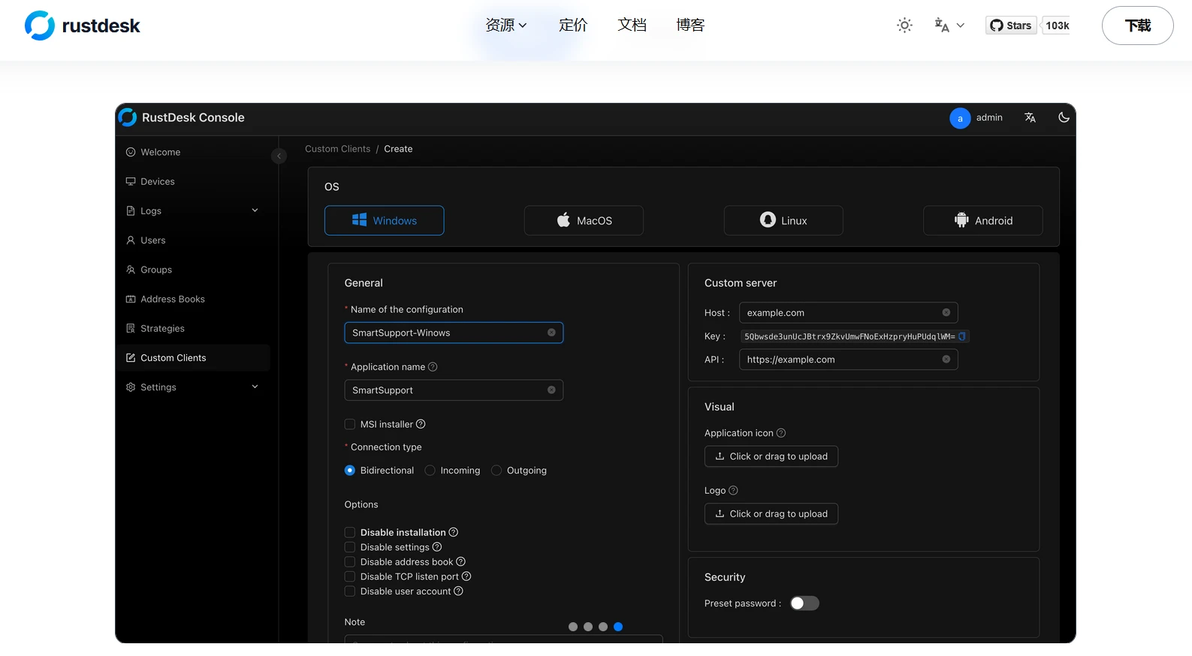The width and height of the screenshot is (1192, 656).
Task: Open Welcome in the sidebar
Action: pyautogui.click(x=193, y=152)
